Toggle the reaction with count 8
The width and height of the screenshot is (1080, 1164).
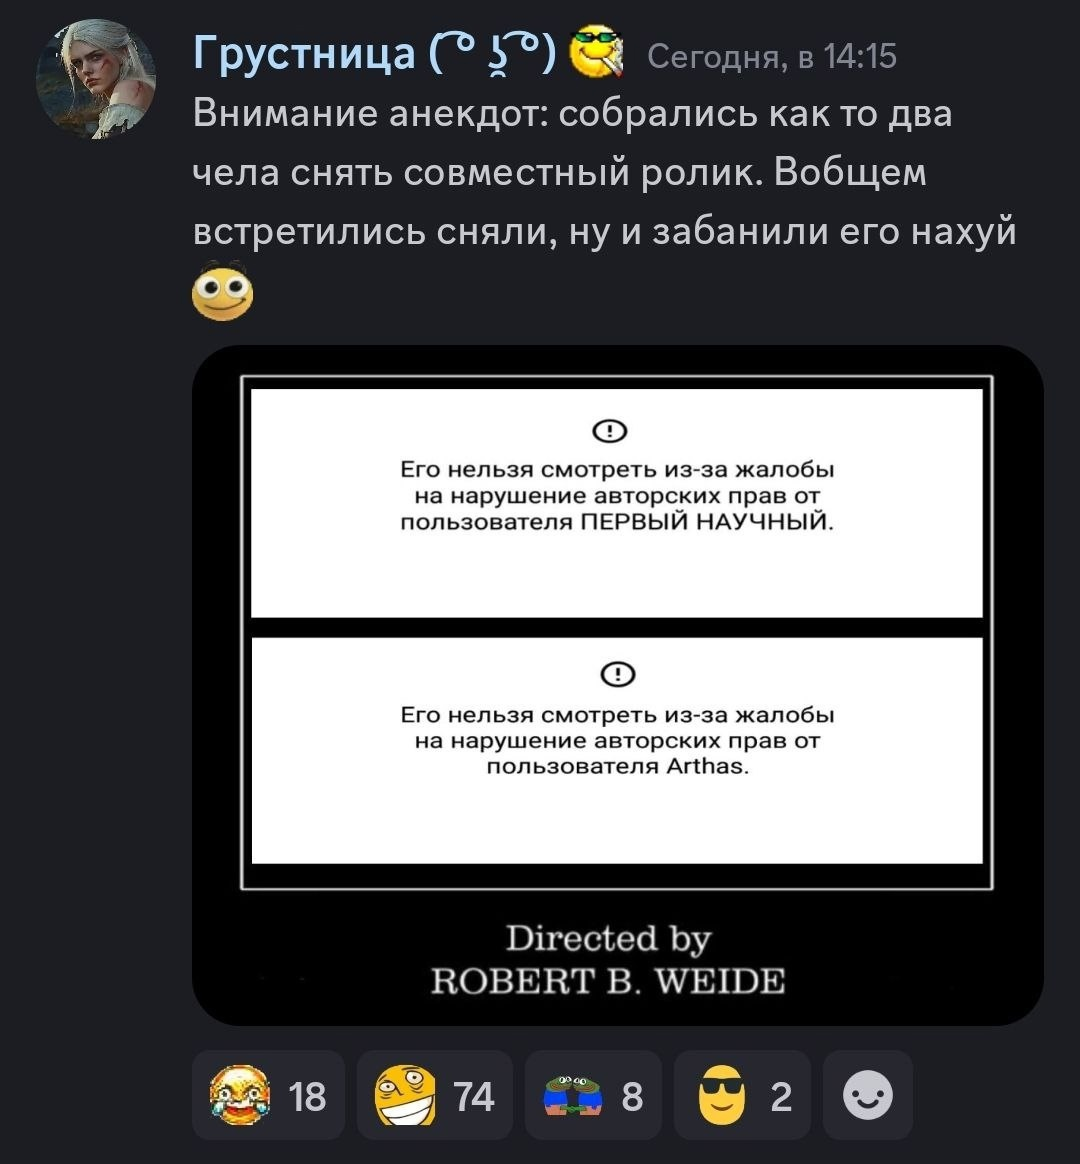[x=593, y=1095]
